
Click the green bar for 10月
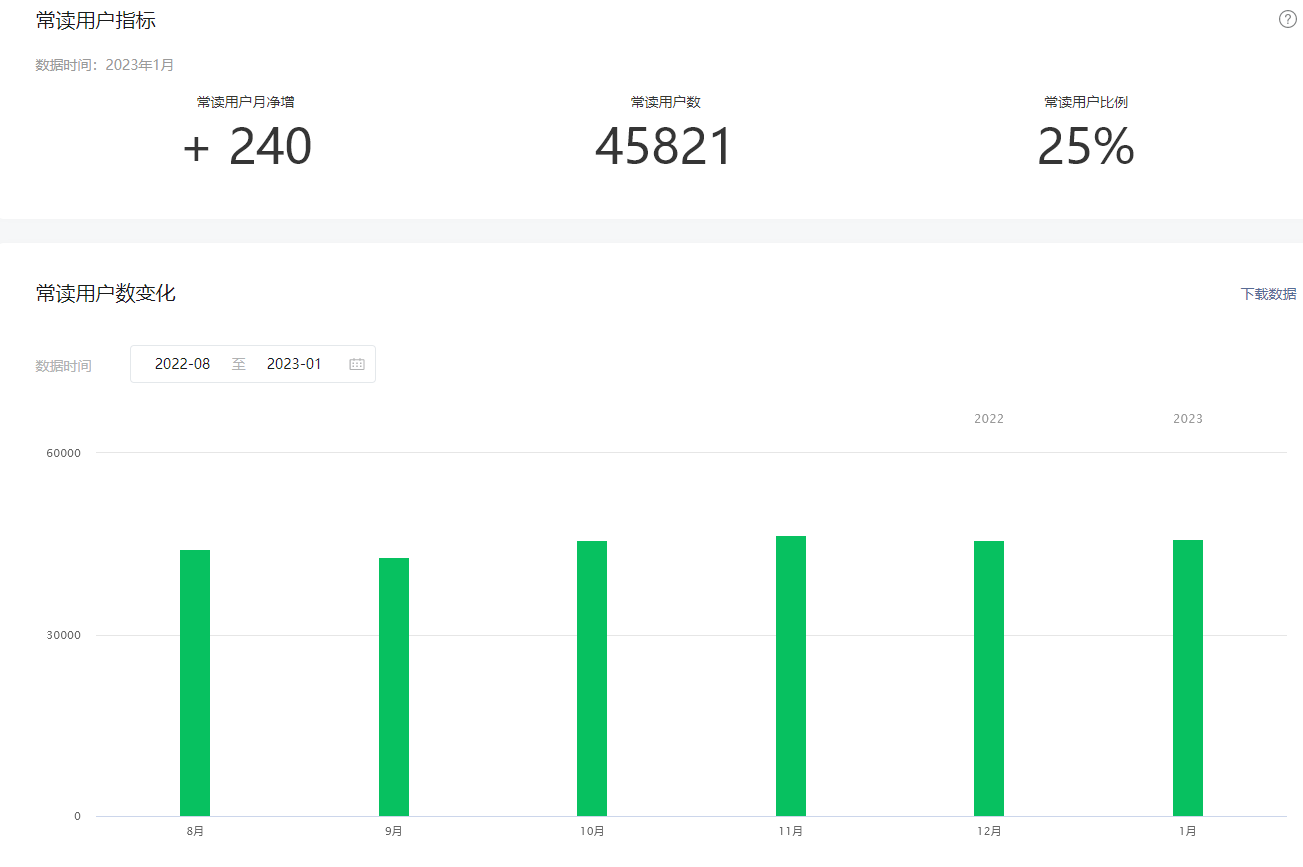592,678
